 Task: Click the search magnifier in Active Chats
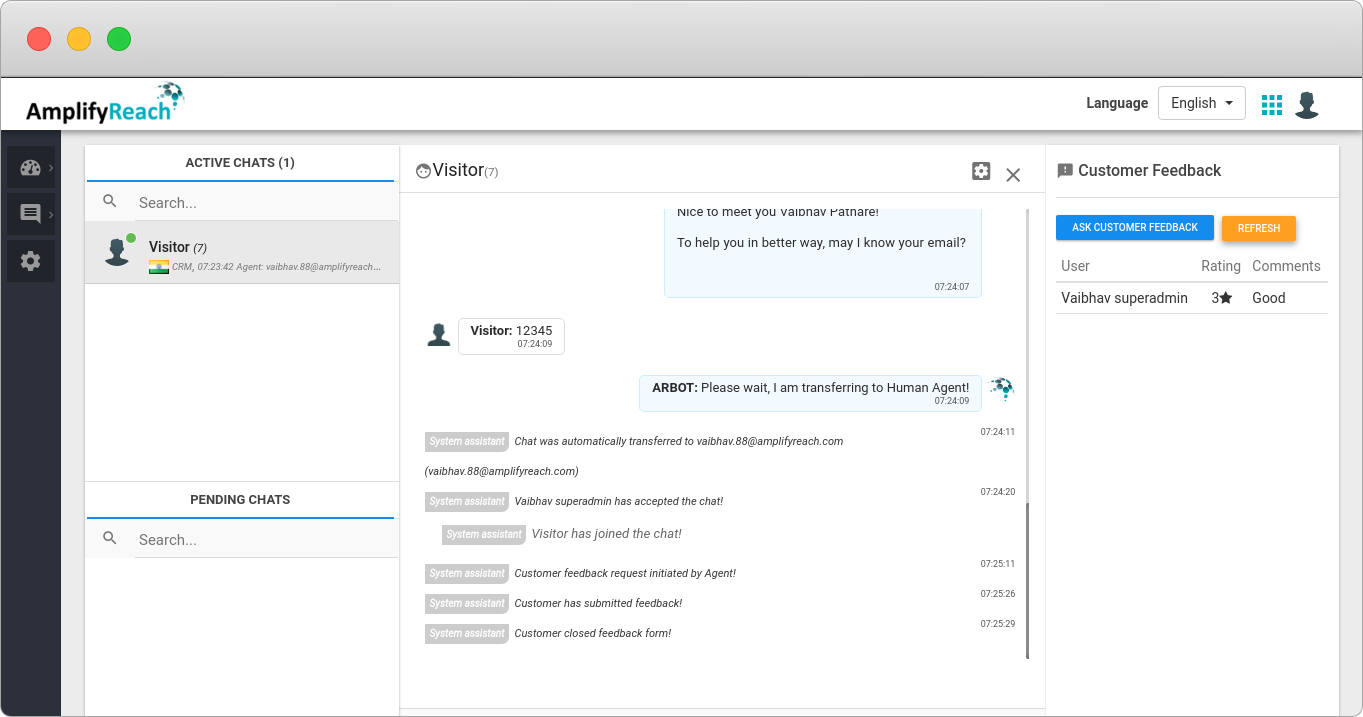[110, 200]
